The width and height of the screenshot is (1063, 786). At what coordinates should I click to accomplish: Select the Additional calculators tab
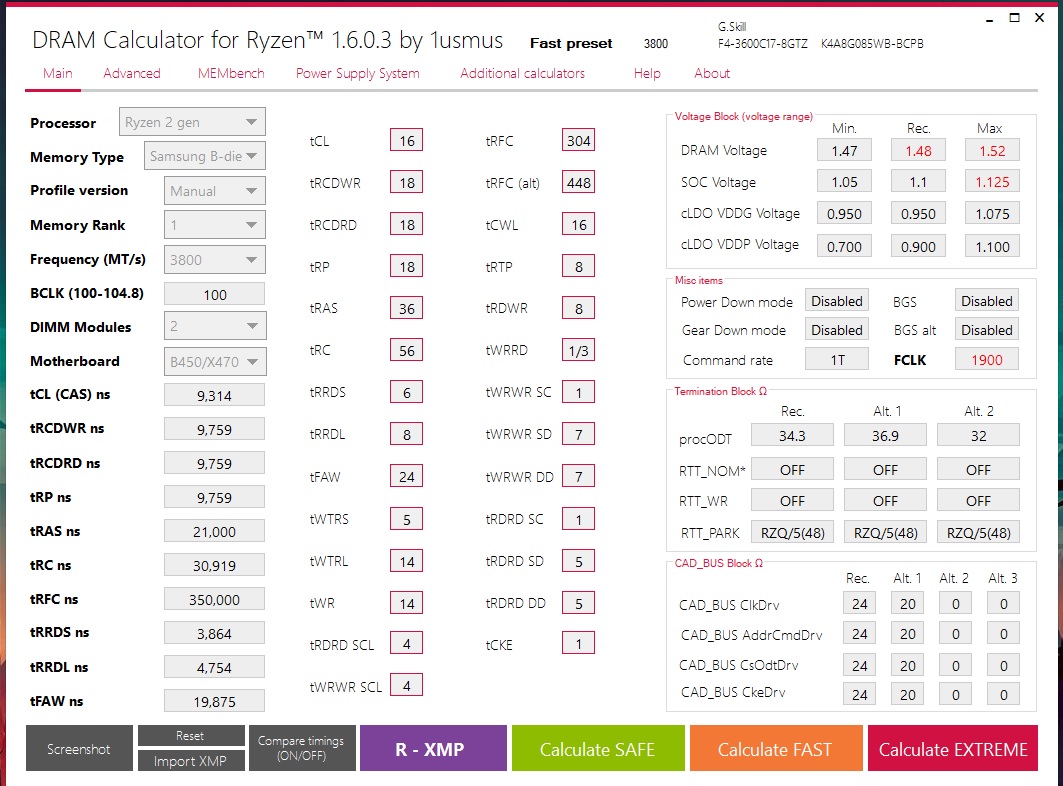(522, 73)
